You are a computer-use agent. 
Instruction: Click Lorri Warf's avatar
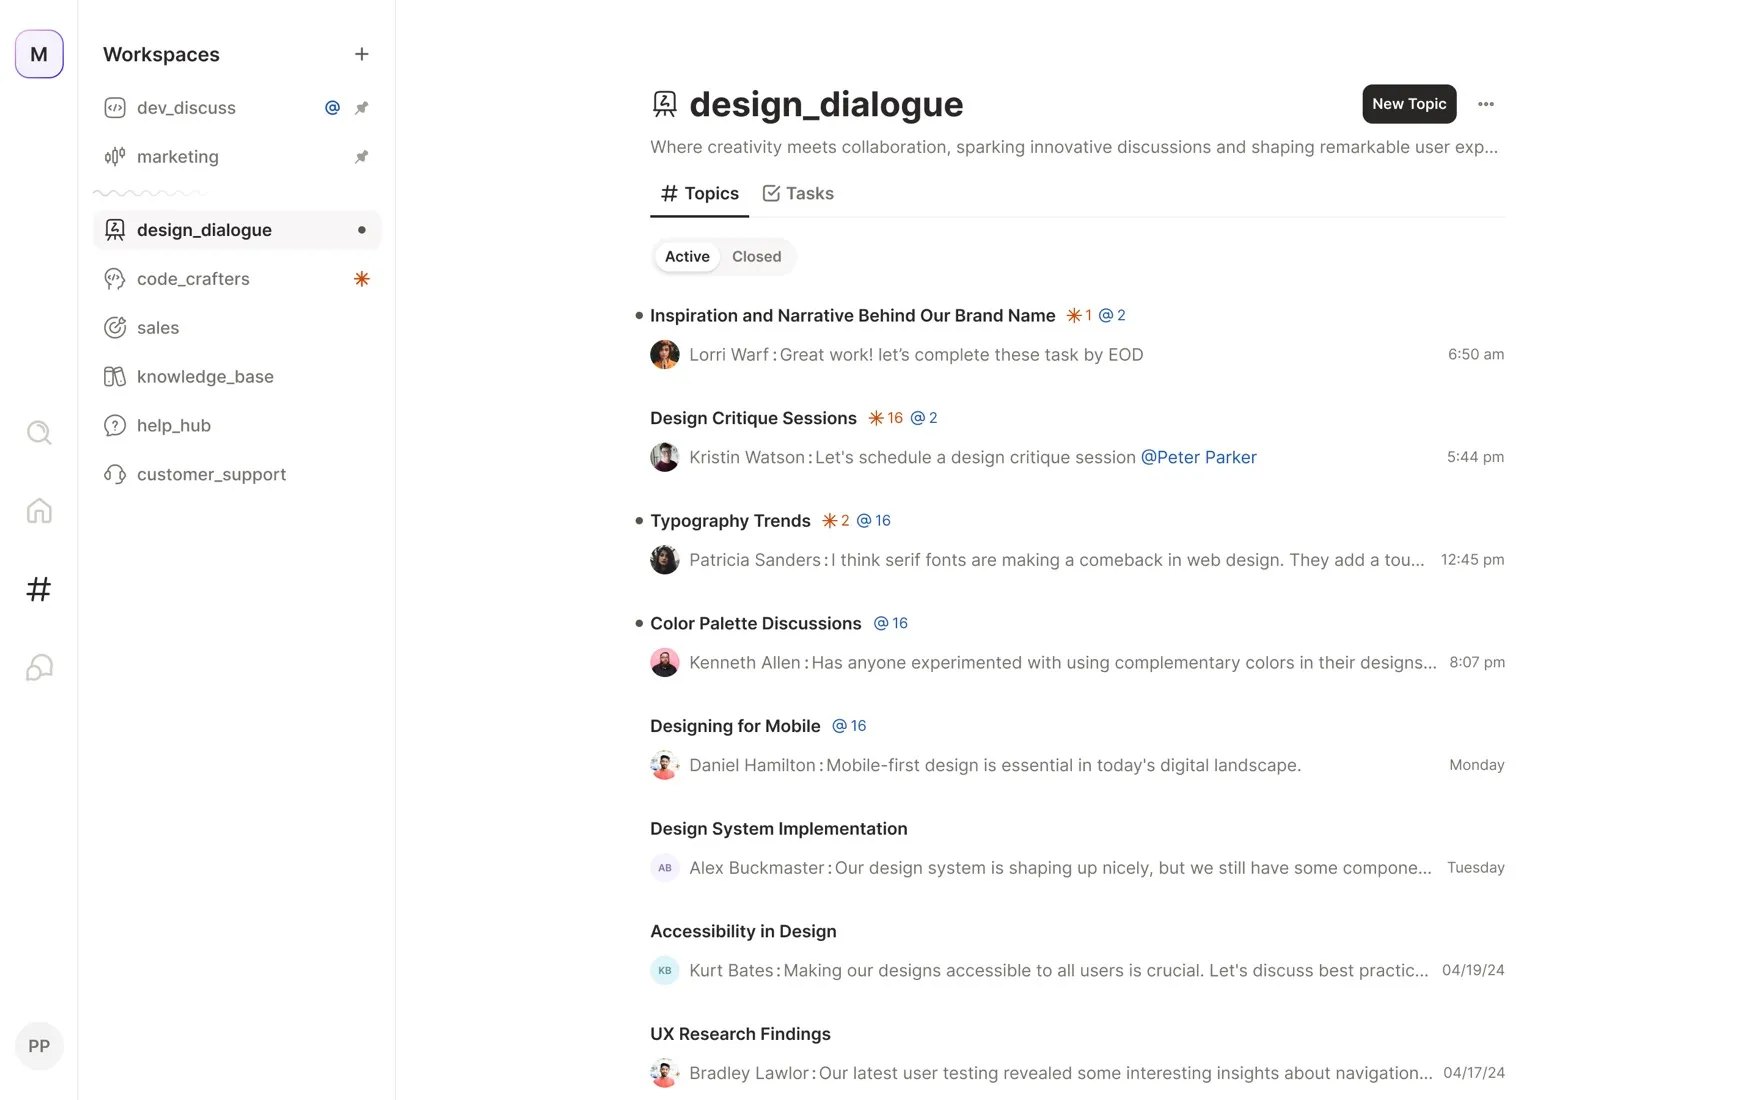point(665,355)
